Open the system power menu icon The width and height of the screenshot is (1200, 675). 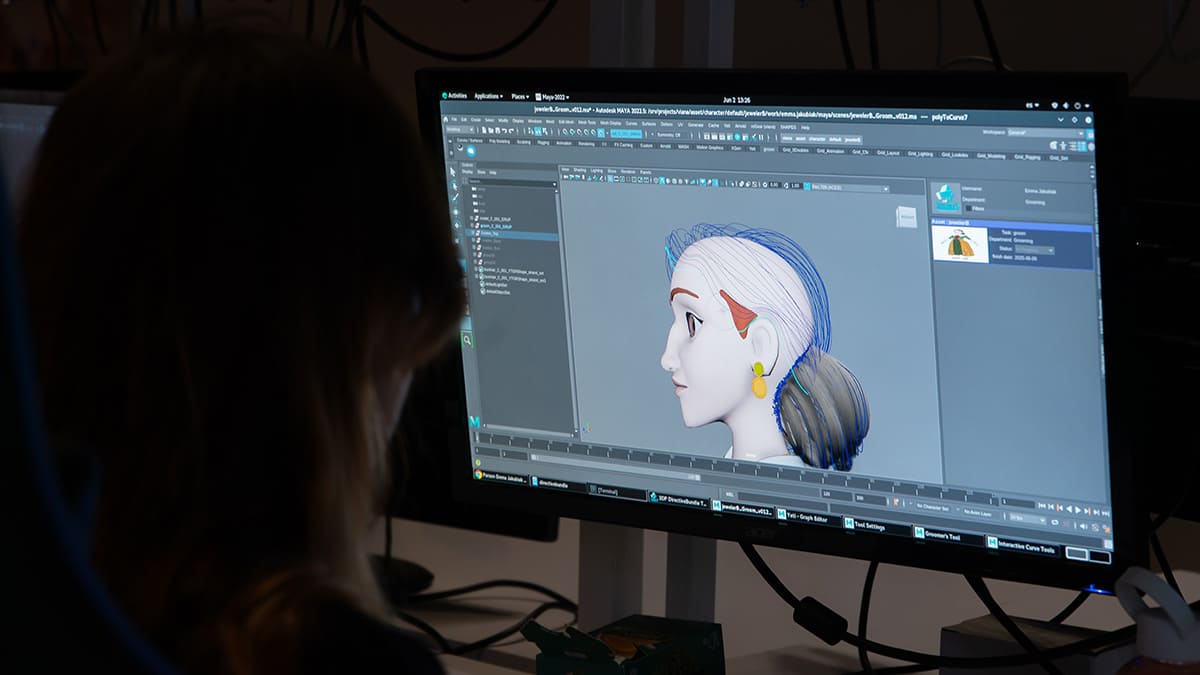tap(1078, 105)
